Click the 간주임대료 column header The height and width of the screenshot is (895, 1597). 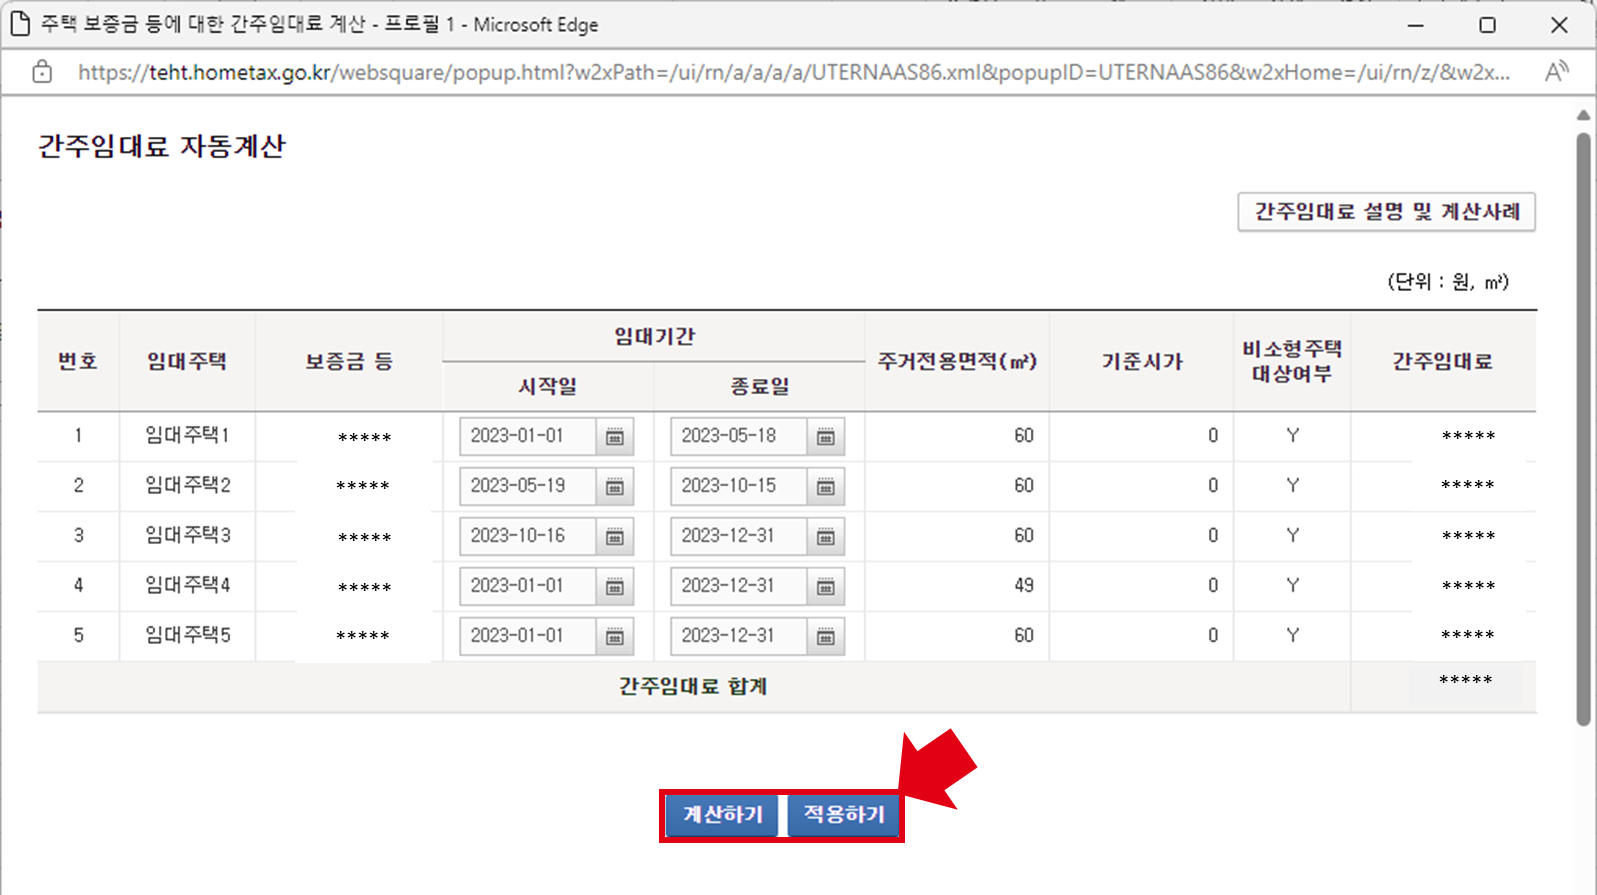pos(1443,362)
